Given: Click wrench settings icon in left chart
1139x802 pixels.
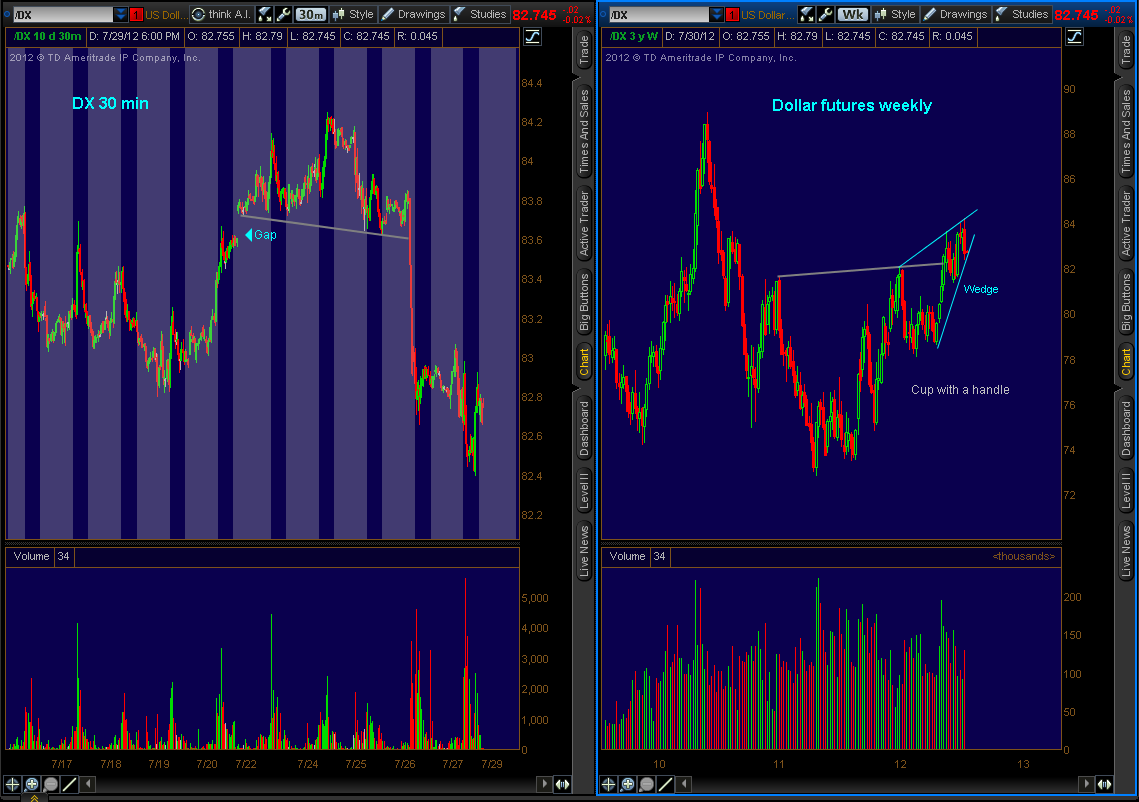Looking at the screenshot, I should click(x=284, y=14).
